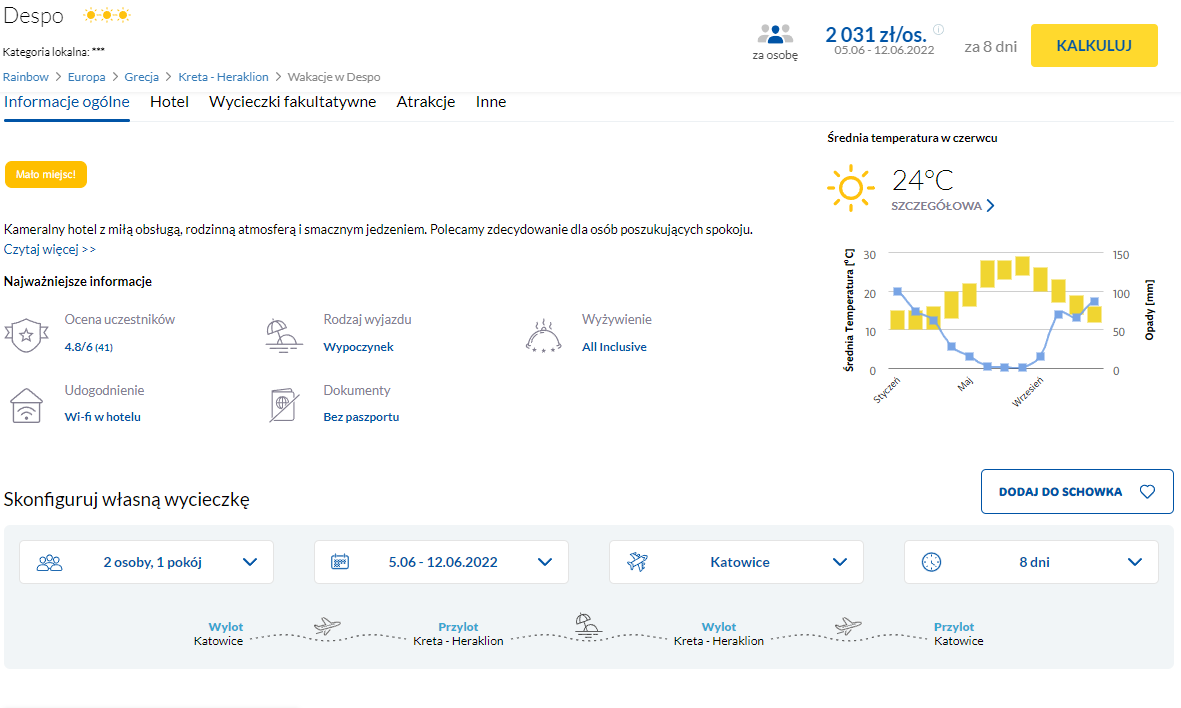Screen dimensions: 1181x708
Task: Expand the Katowice departure airport dropdown
Action: click(x=736, y=562)
